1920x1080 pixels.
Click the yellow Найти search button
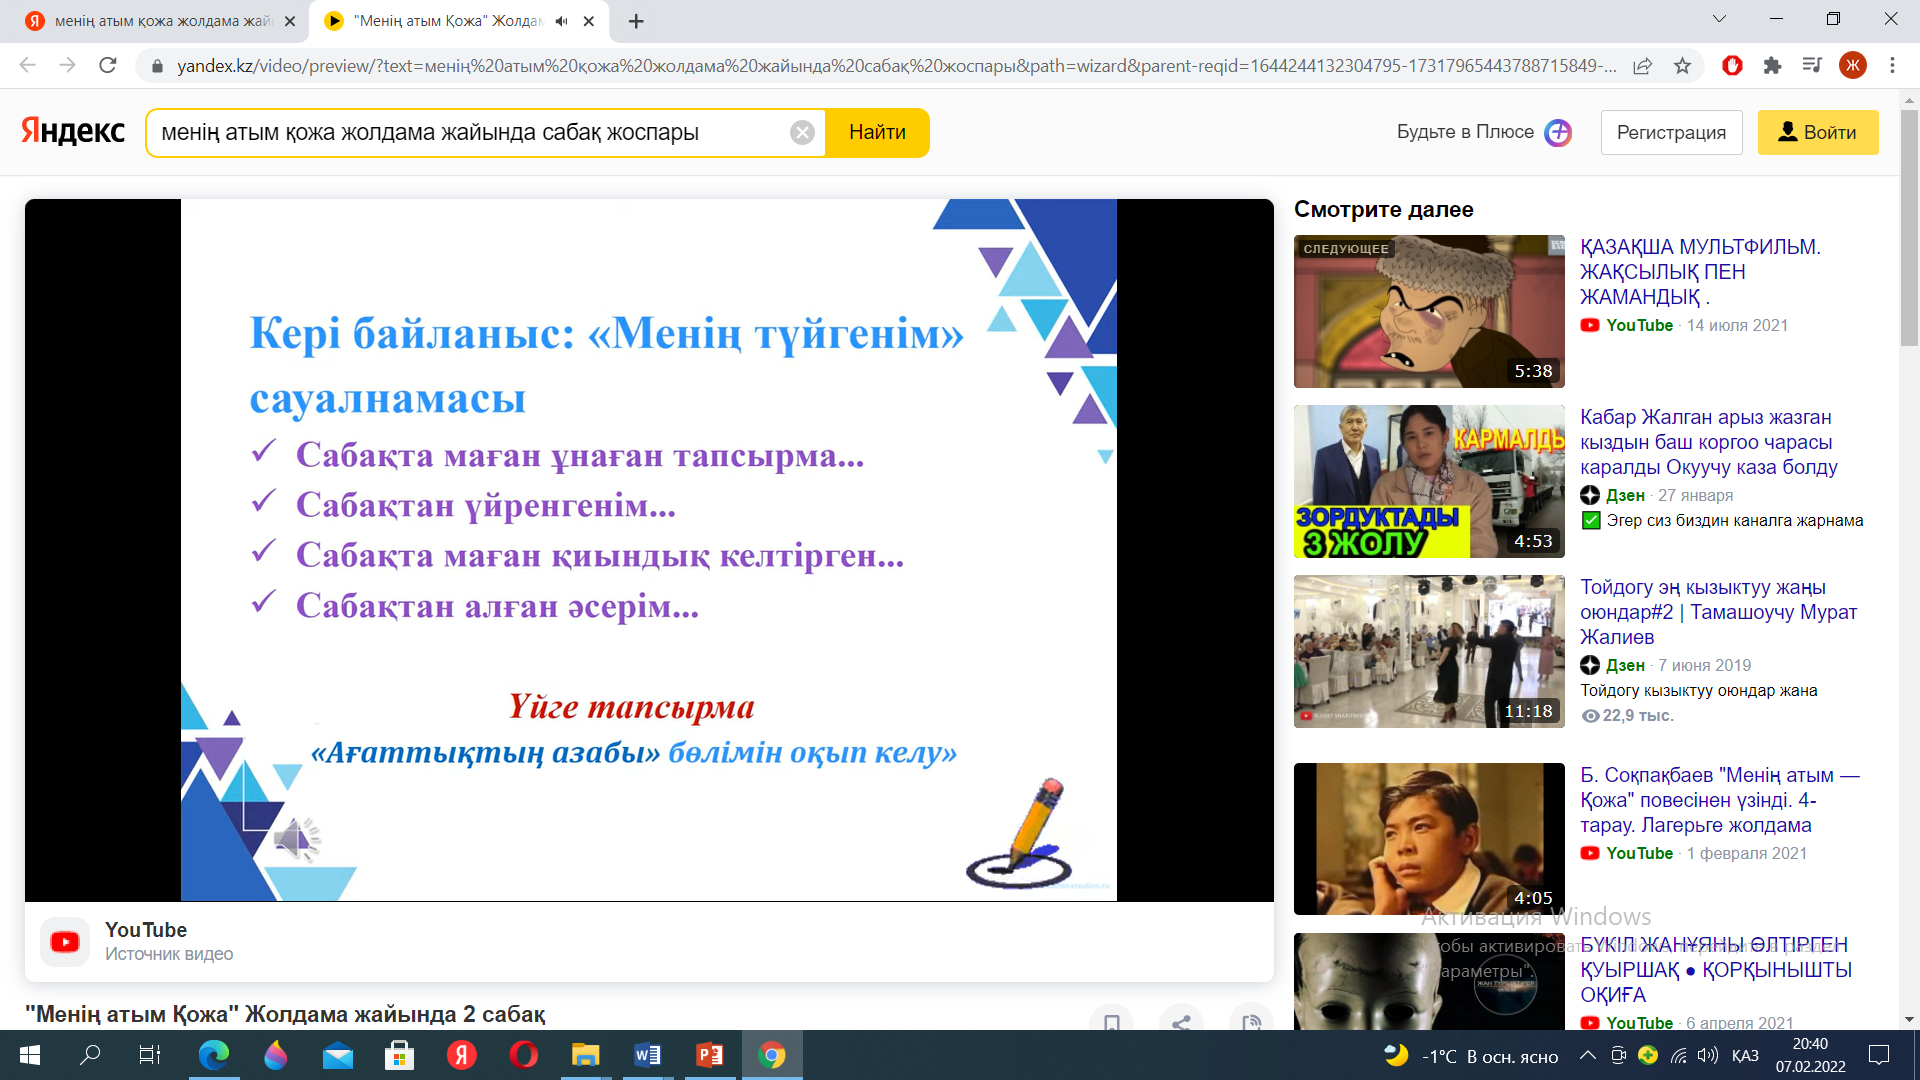click(877, 133)
